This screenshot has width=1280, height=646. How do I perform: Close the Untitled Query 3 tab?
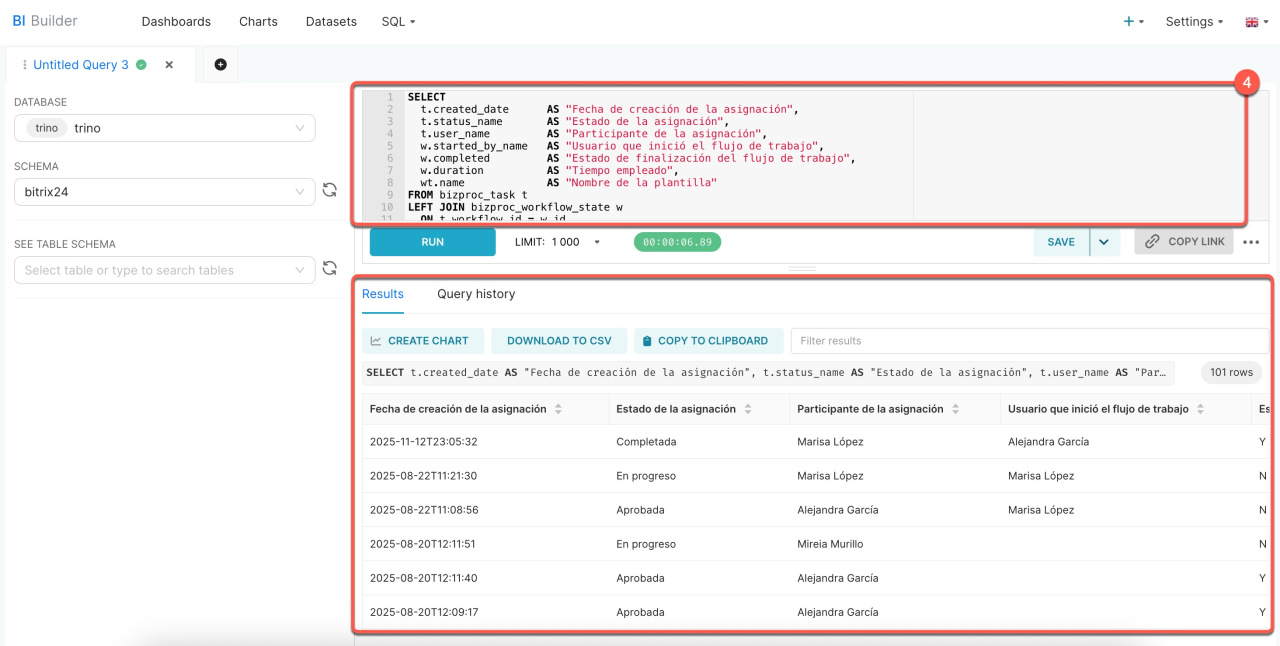pos(169,65)
